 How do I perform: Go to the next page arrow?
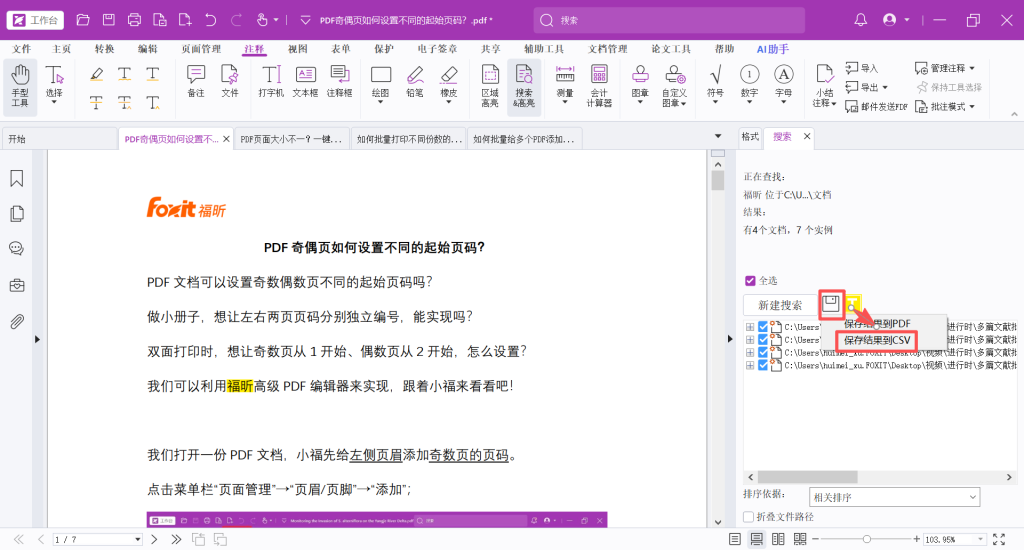tap(154, 540)
